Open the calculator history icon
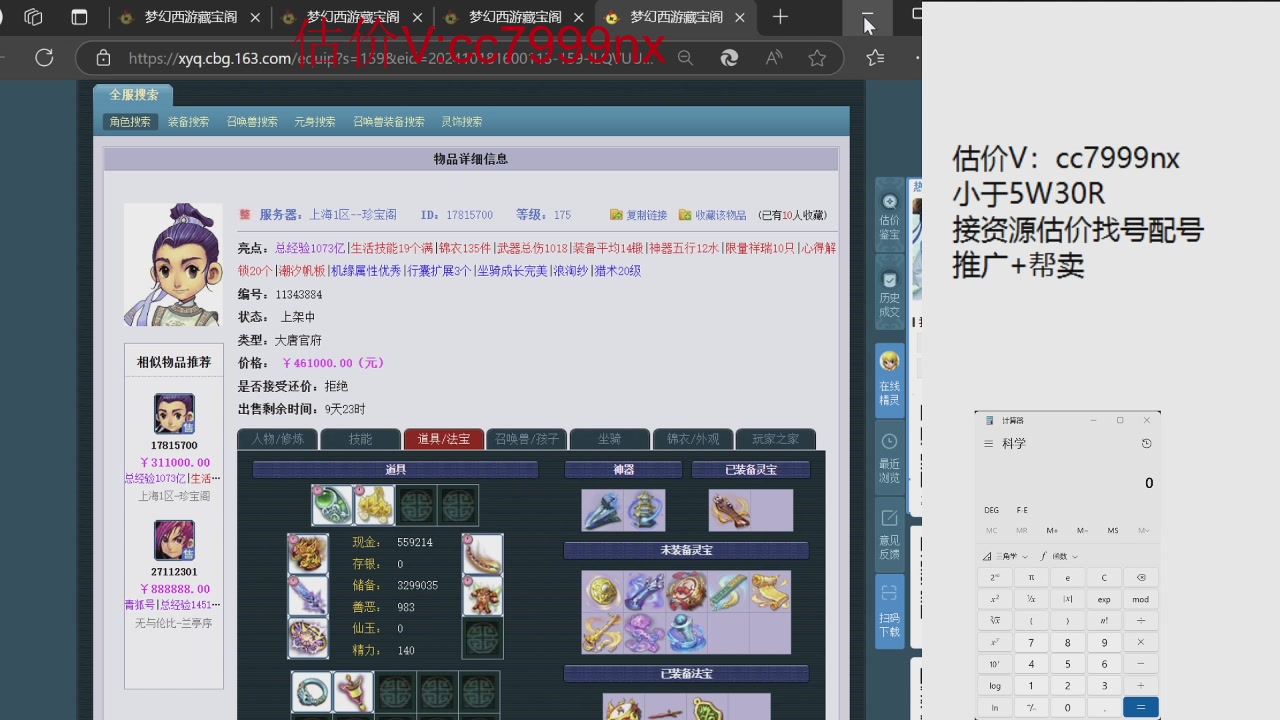 point(1146,443)
